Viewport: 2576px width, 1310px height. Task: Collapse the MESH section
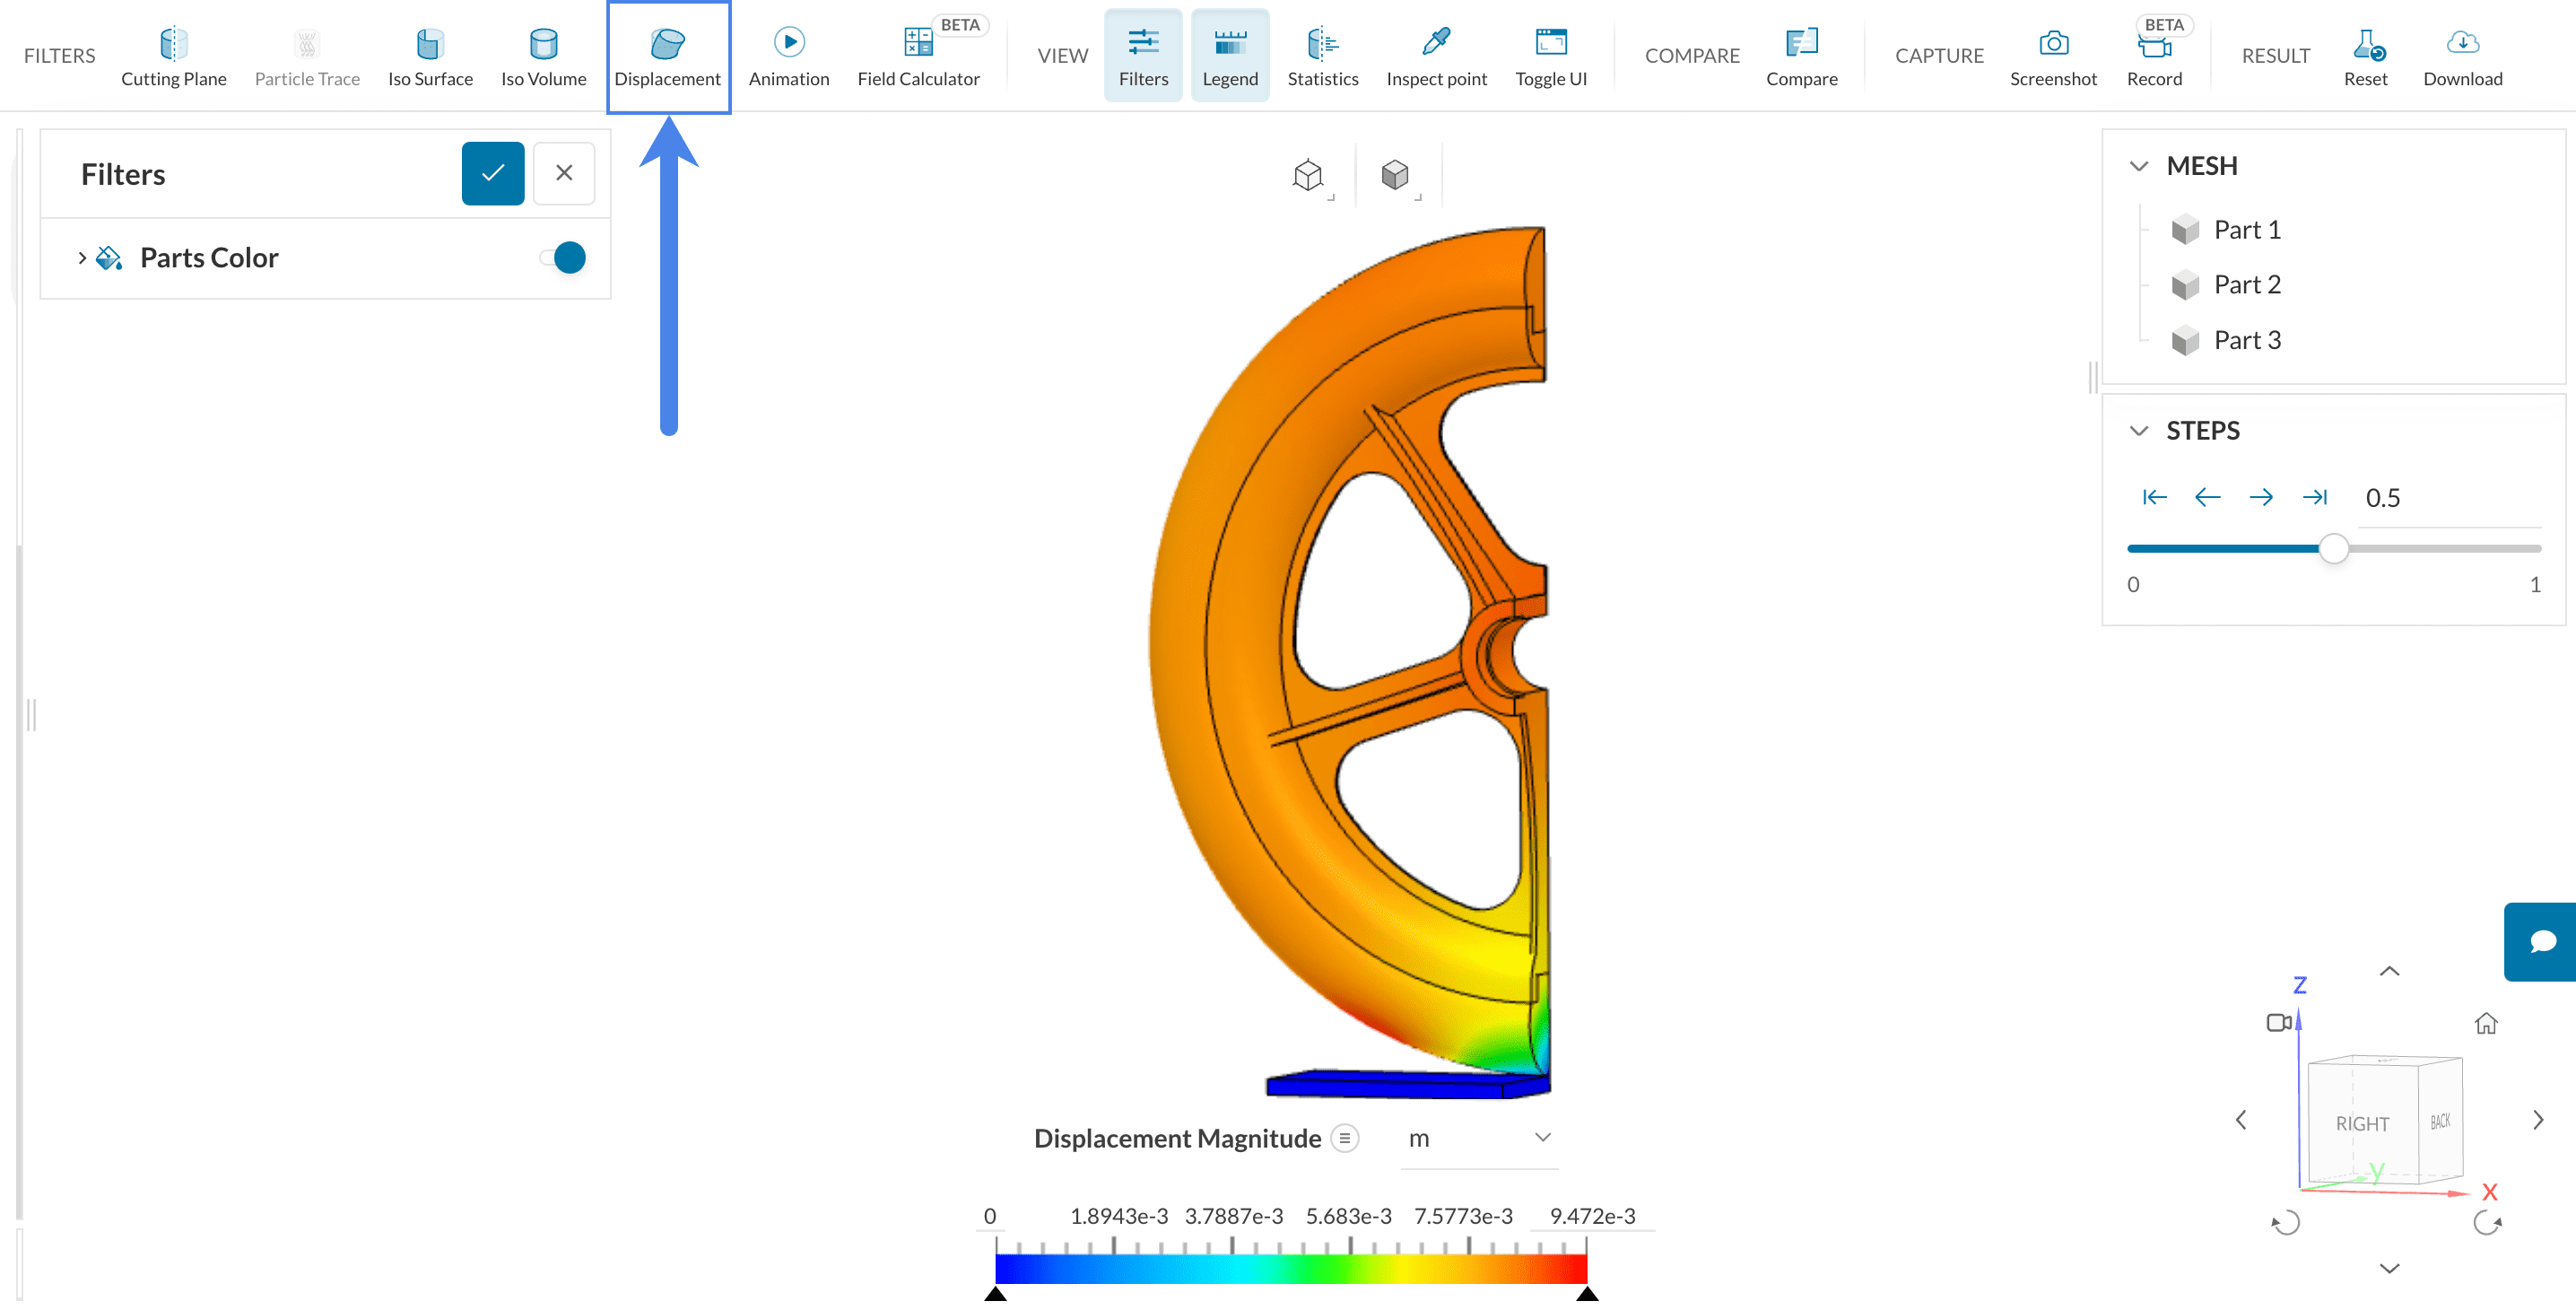click(2138, 166)
